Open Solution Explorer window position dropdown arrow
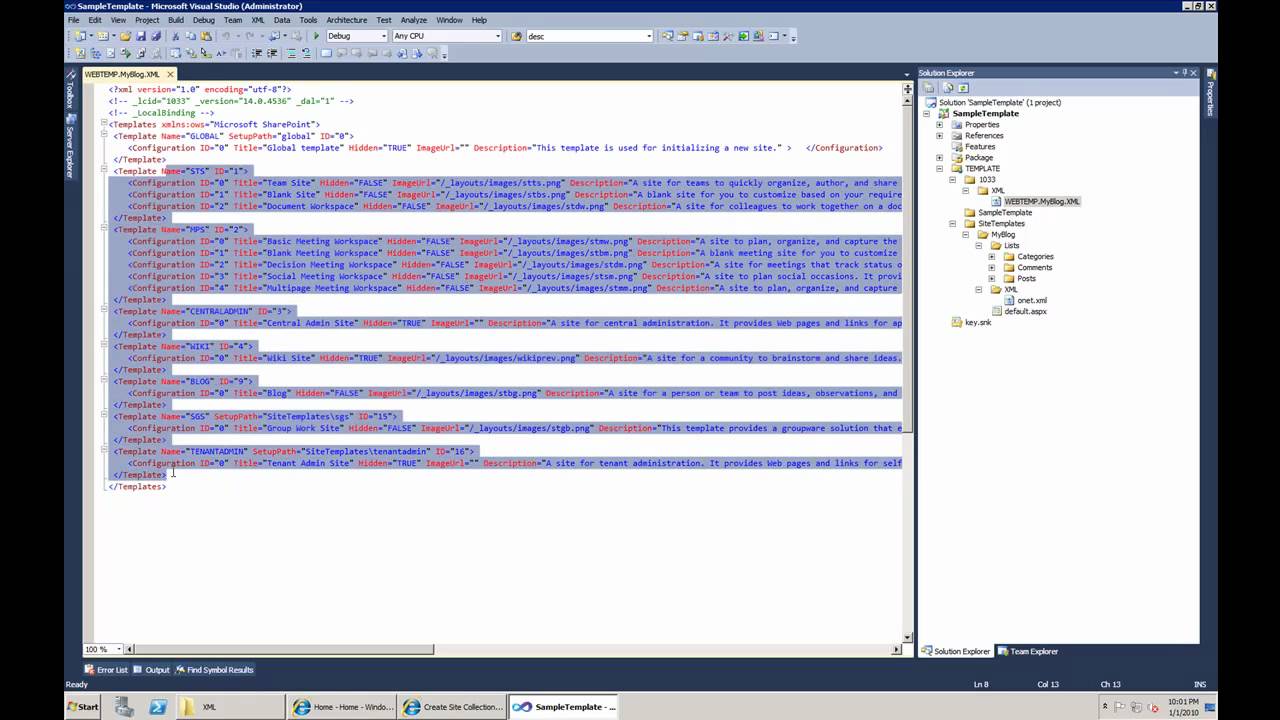Viewport: 1280px width, 720px height. (1175, 73)
